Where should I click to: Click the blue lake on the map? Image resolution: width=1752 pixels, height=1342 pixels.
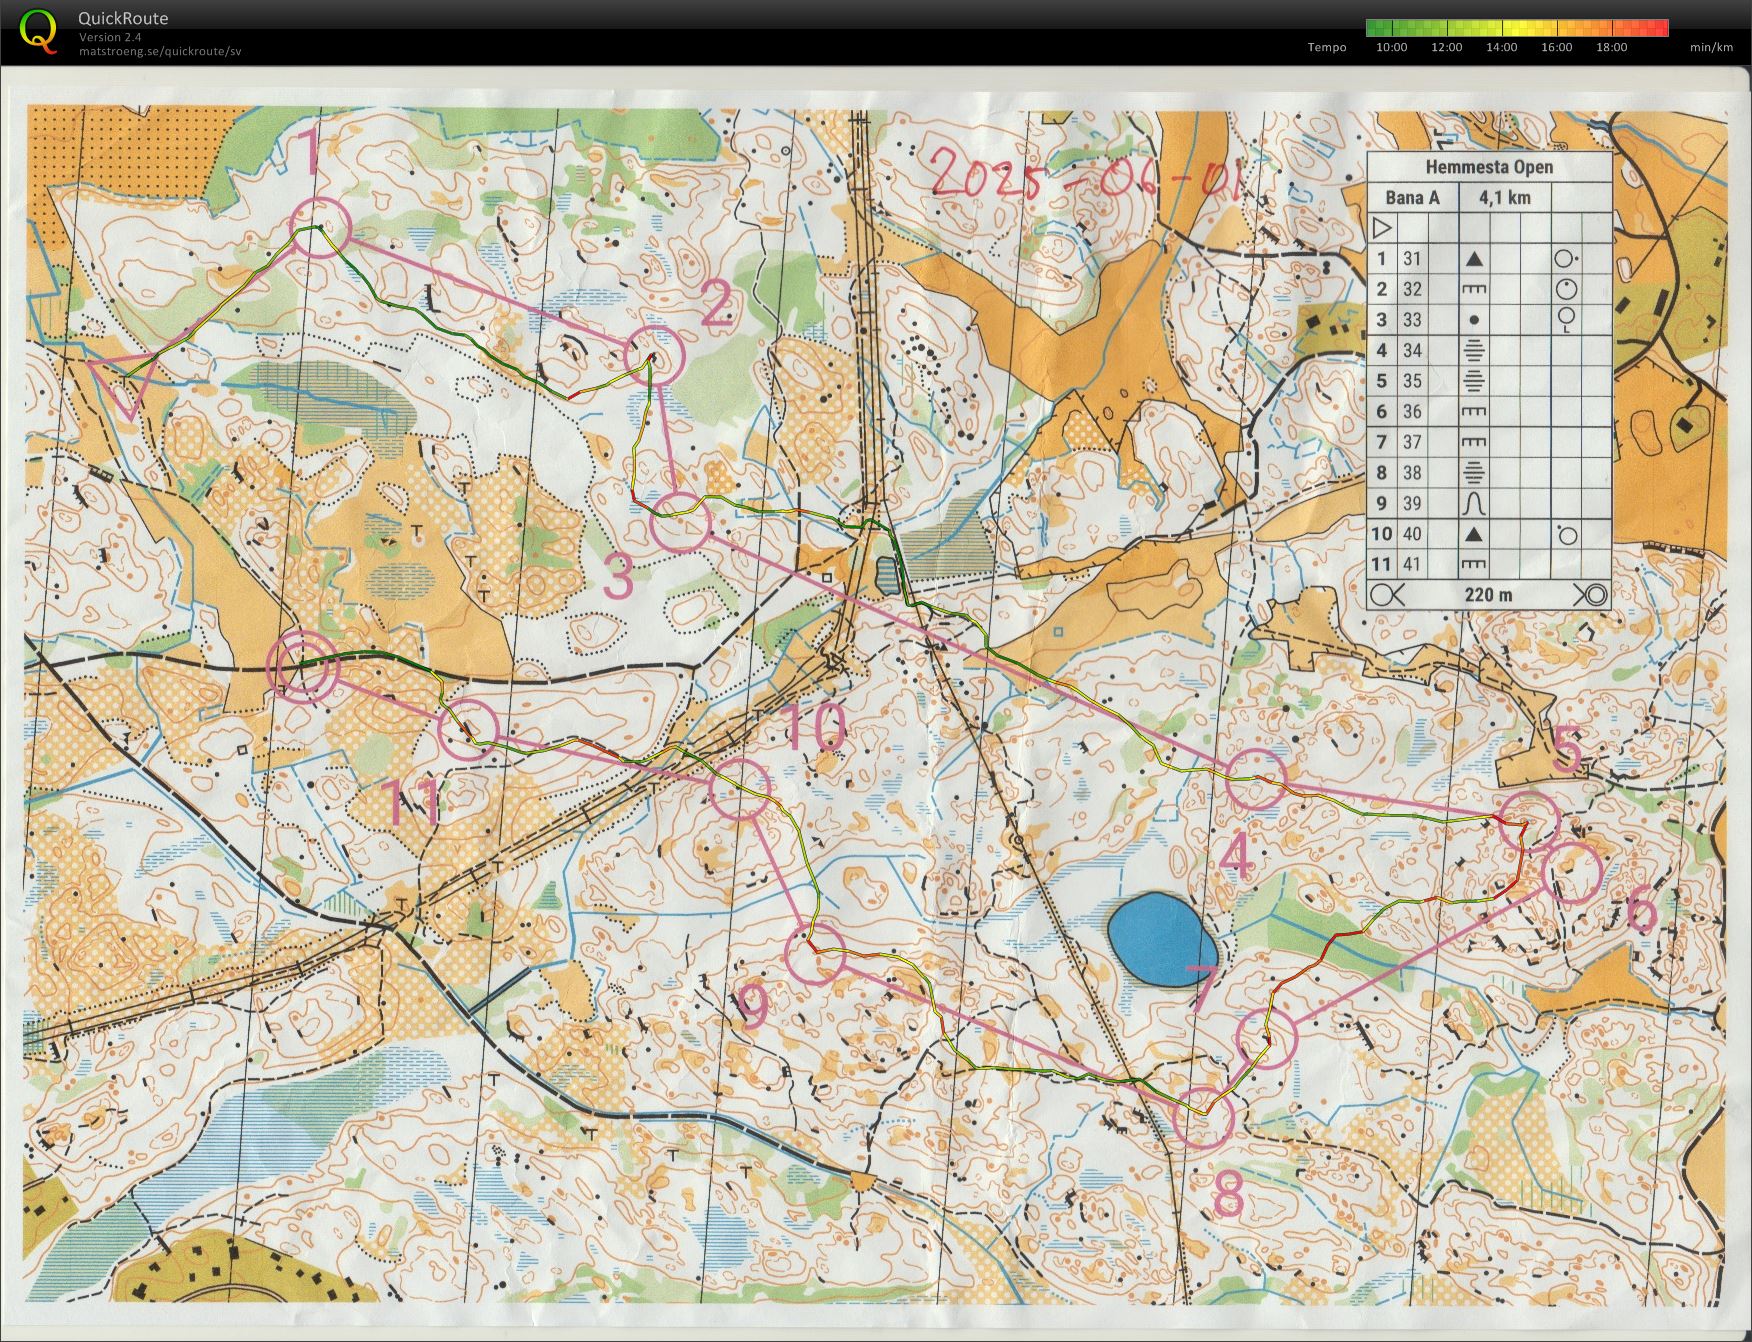(x=1162, y=939)
